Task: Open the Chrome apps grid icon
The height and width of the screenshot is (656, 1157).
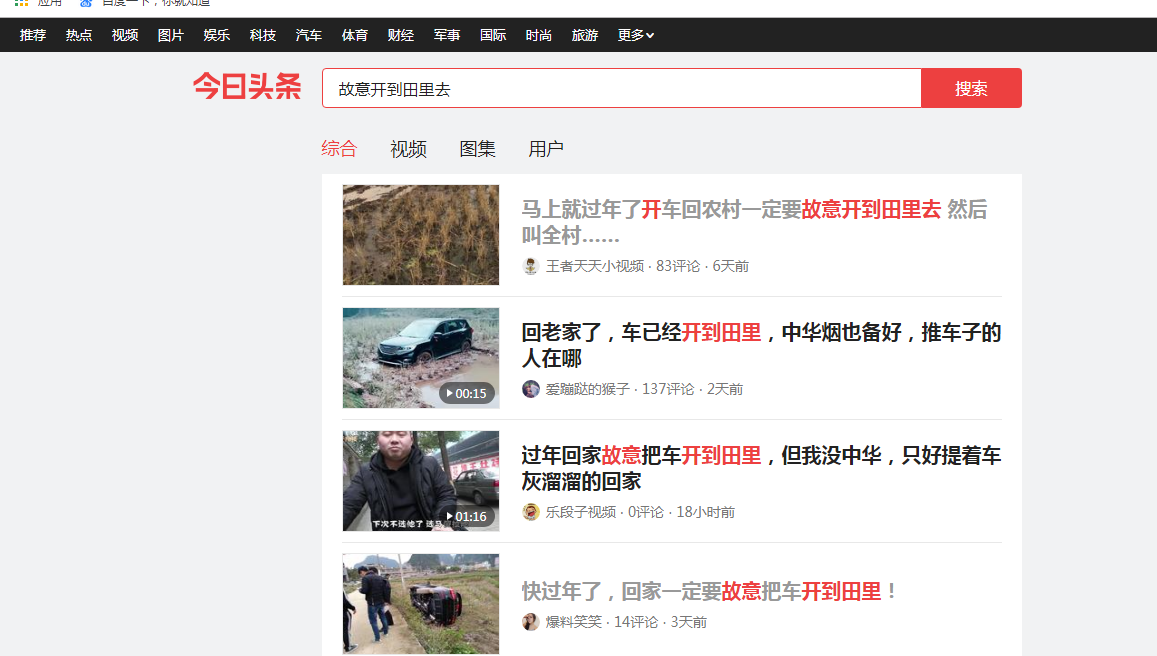Action: [x=21, y=3]
